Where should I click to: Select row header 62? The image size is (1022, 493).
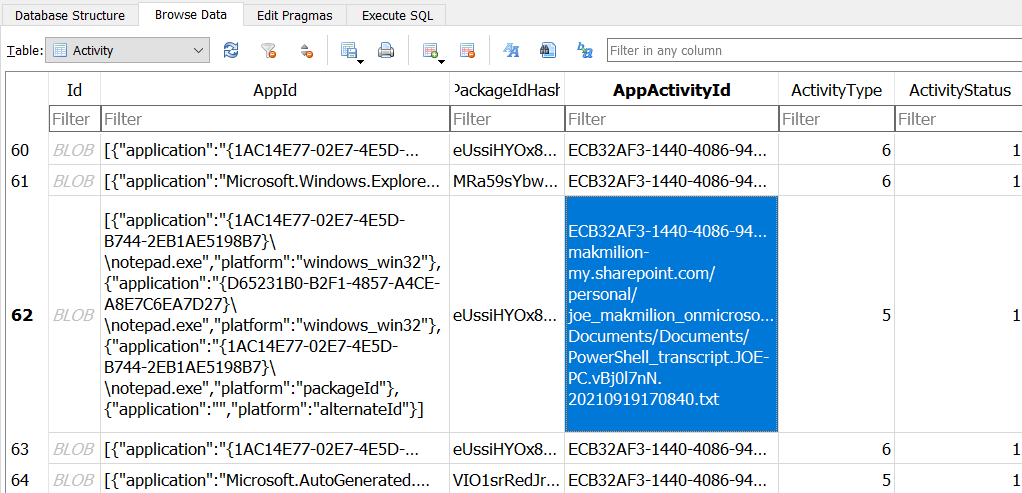[x=27, y=314]
